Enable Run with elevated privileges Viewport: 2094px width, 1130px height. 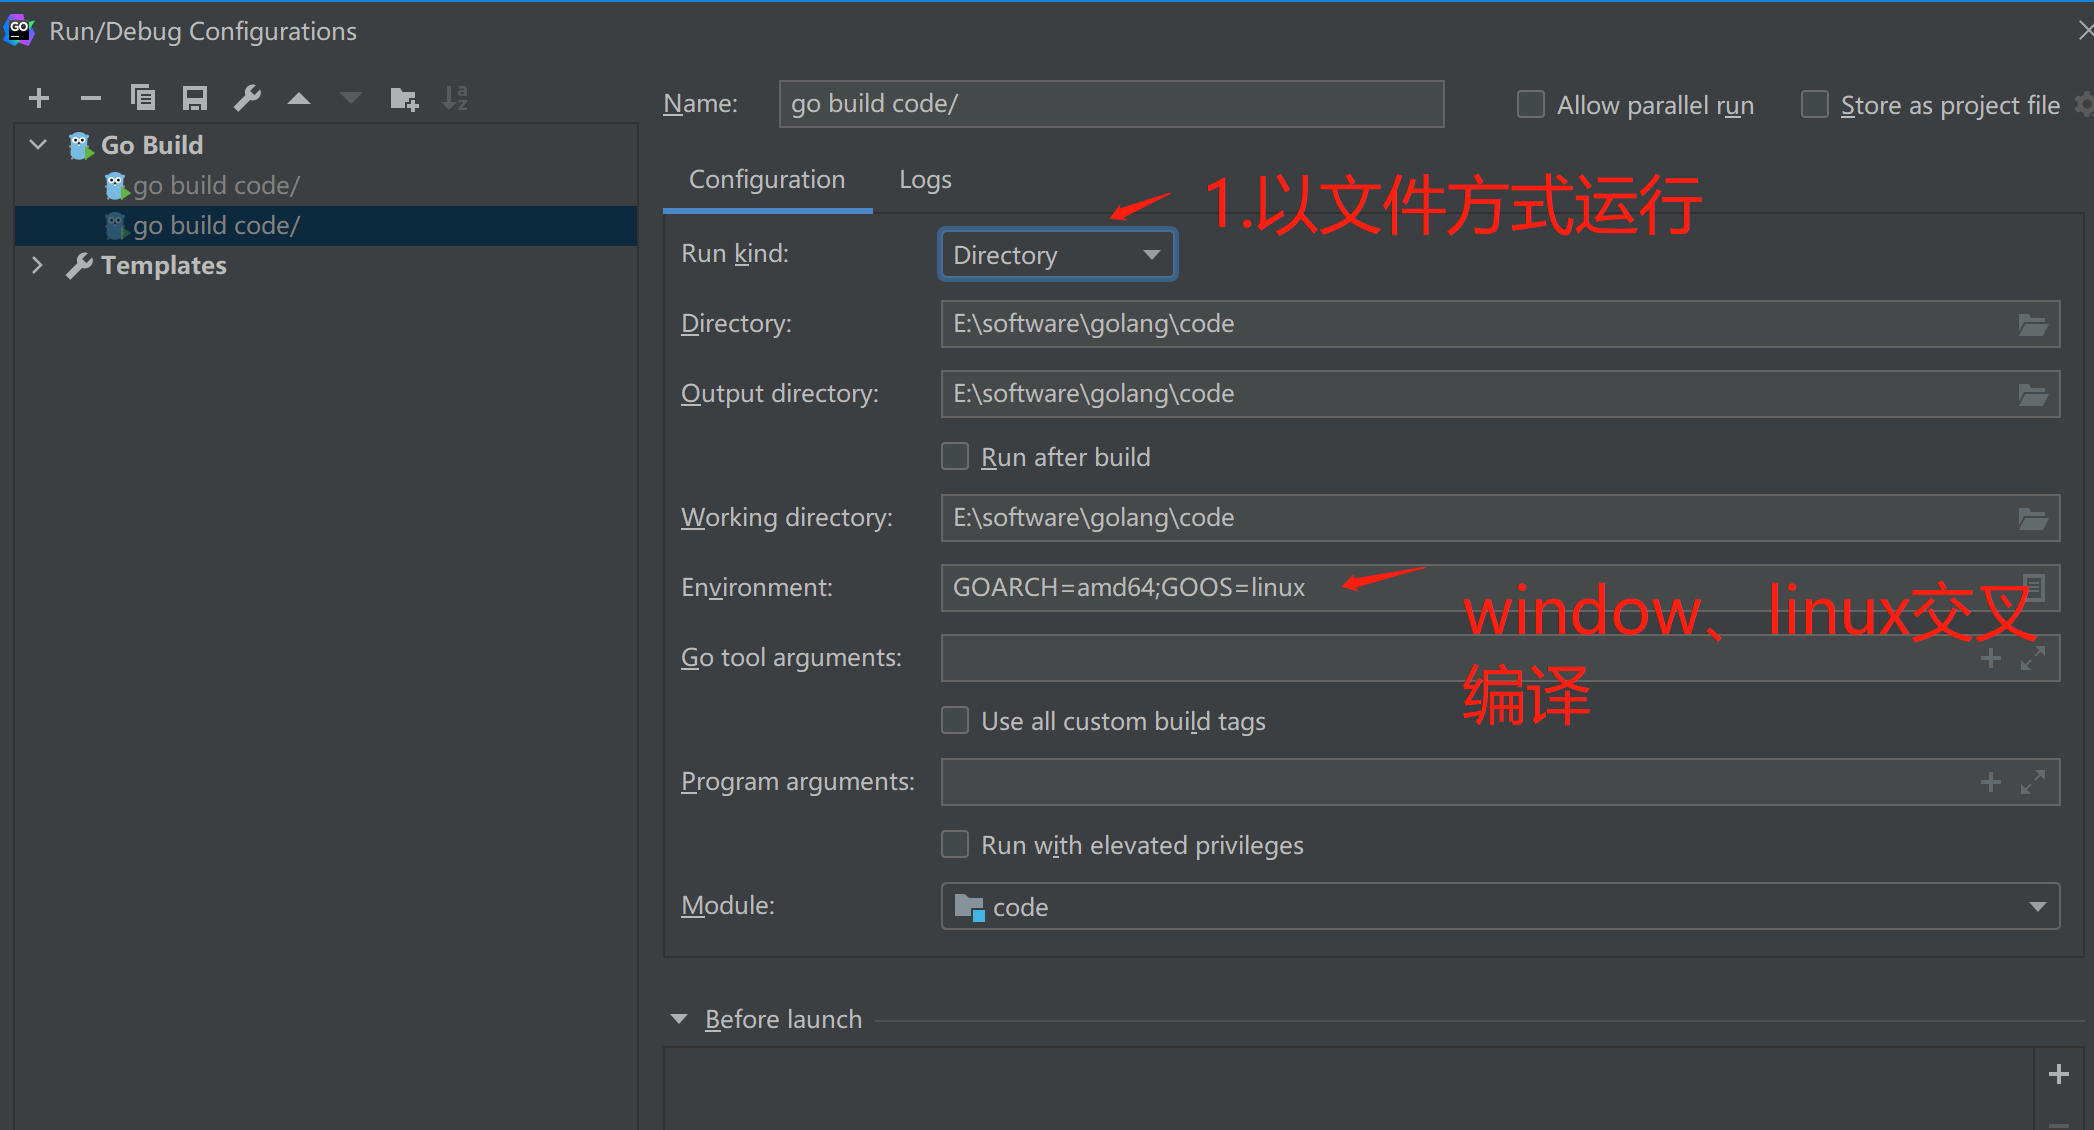[x=955, y=845]
